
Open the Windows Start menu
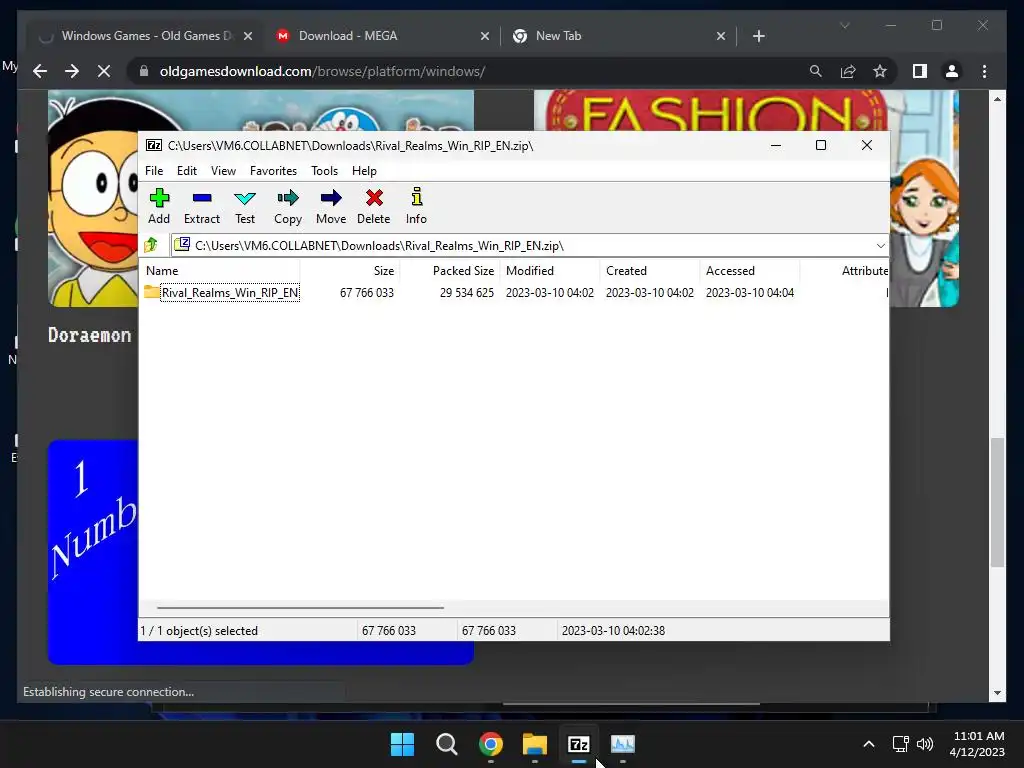402,744
